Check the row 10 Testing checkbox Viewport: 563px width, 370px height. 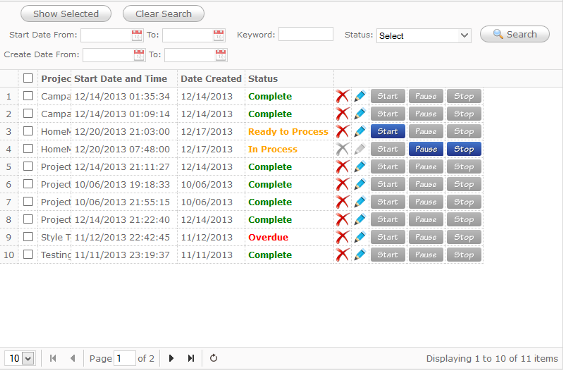(x=28, y=254)
